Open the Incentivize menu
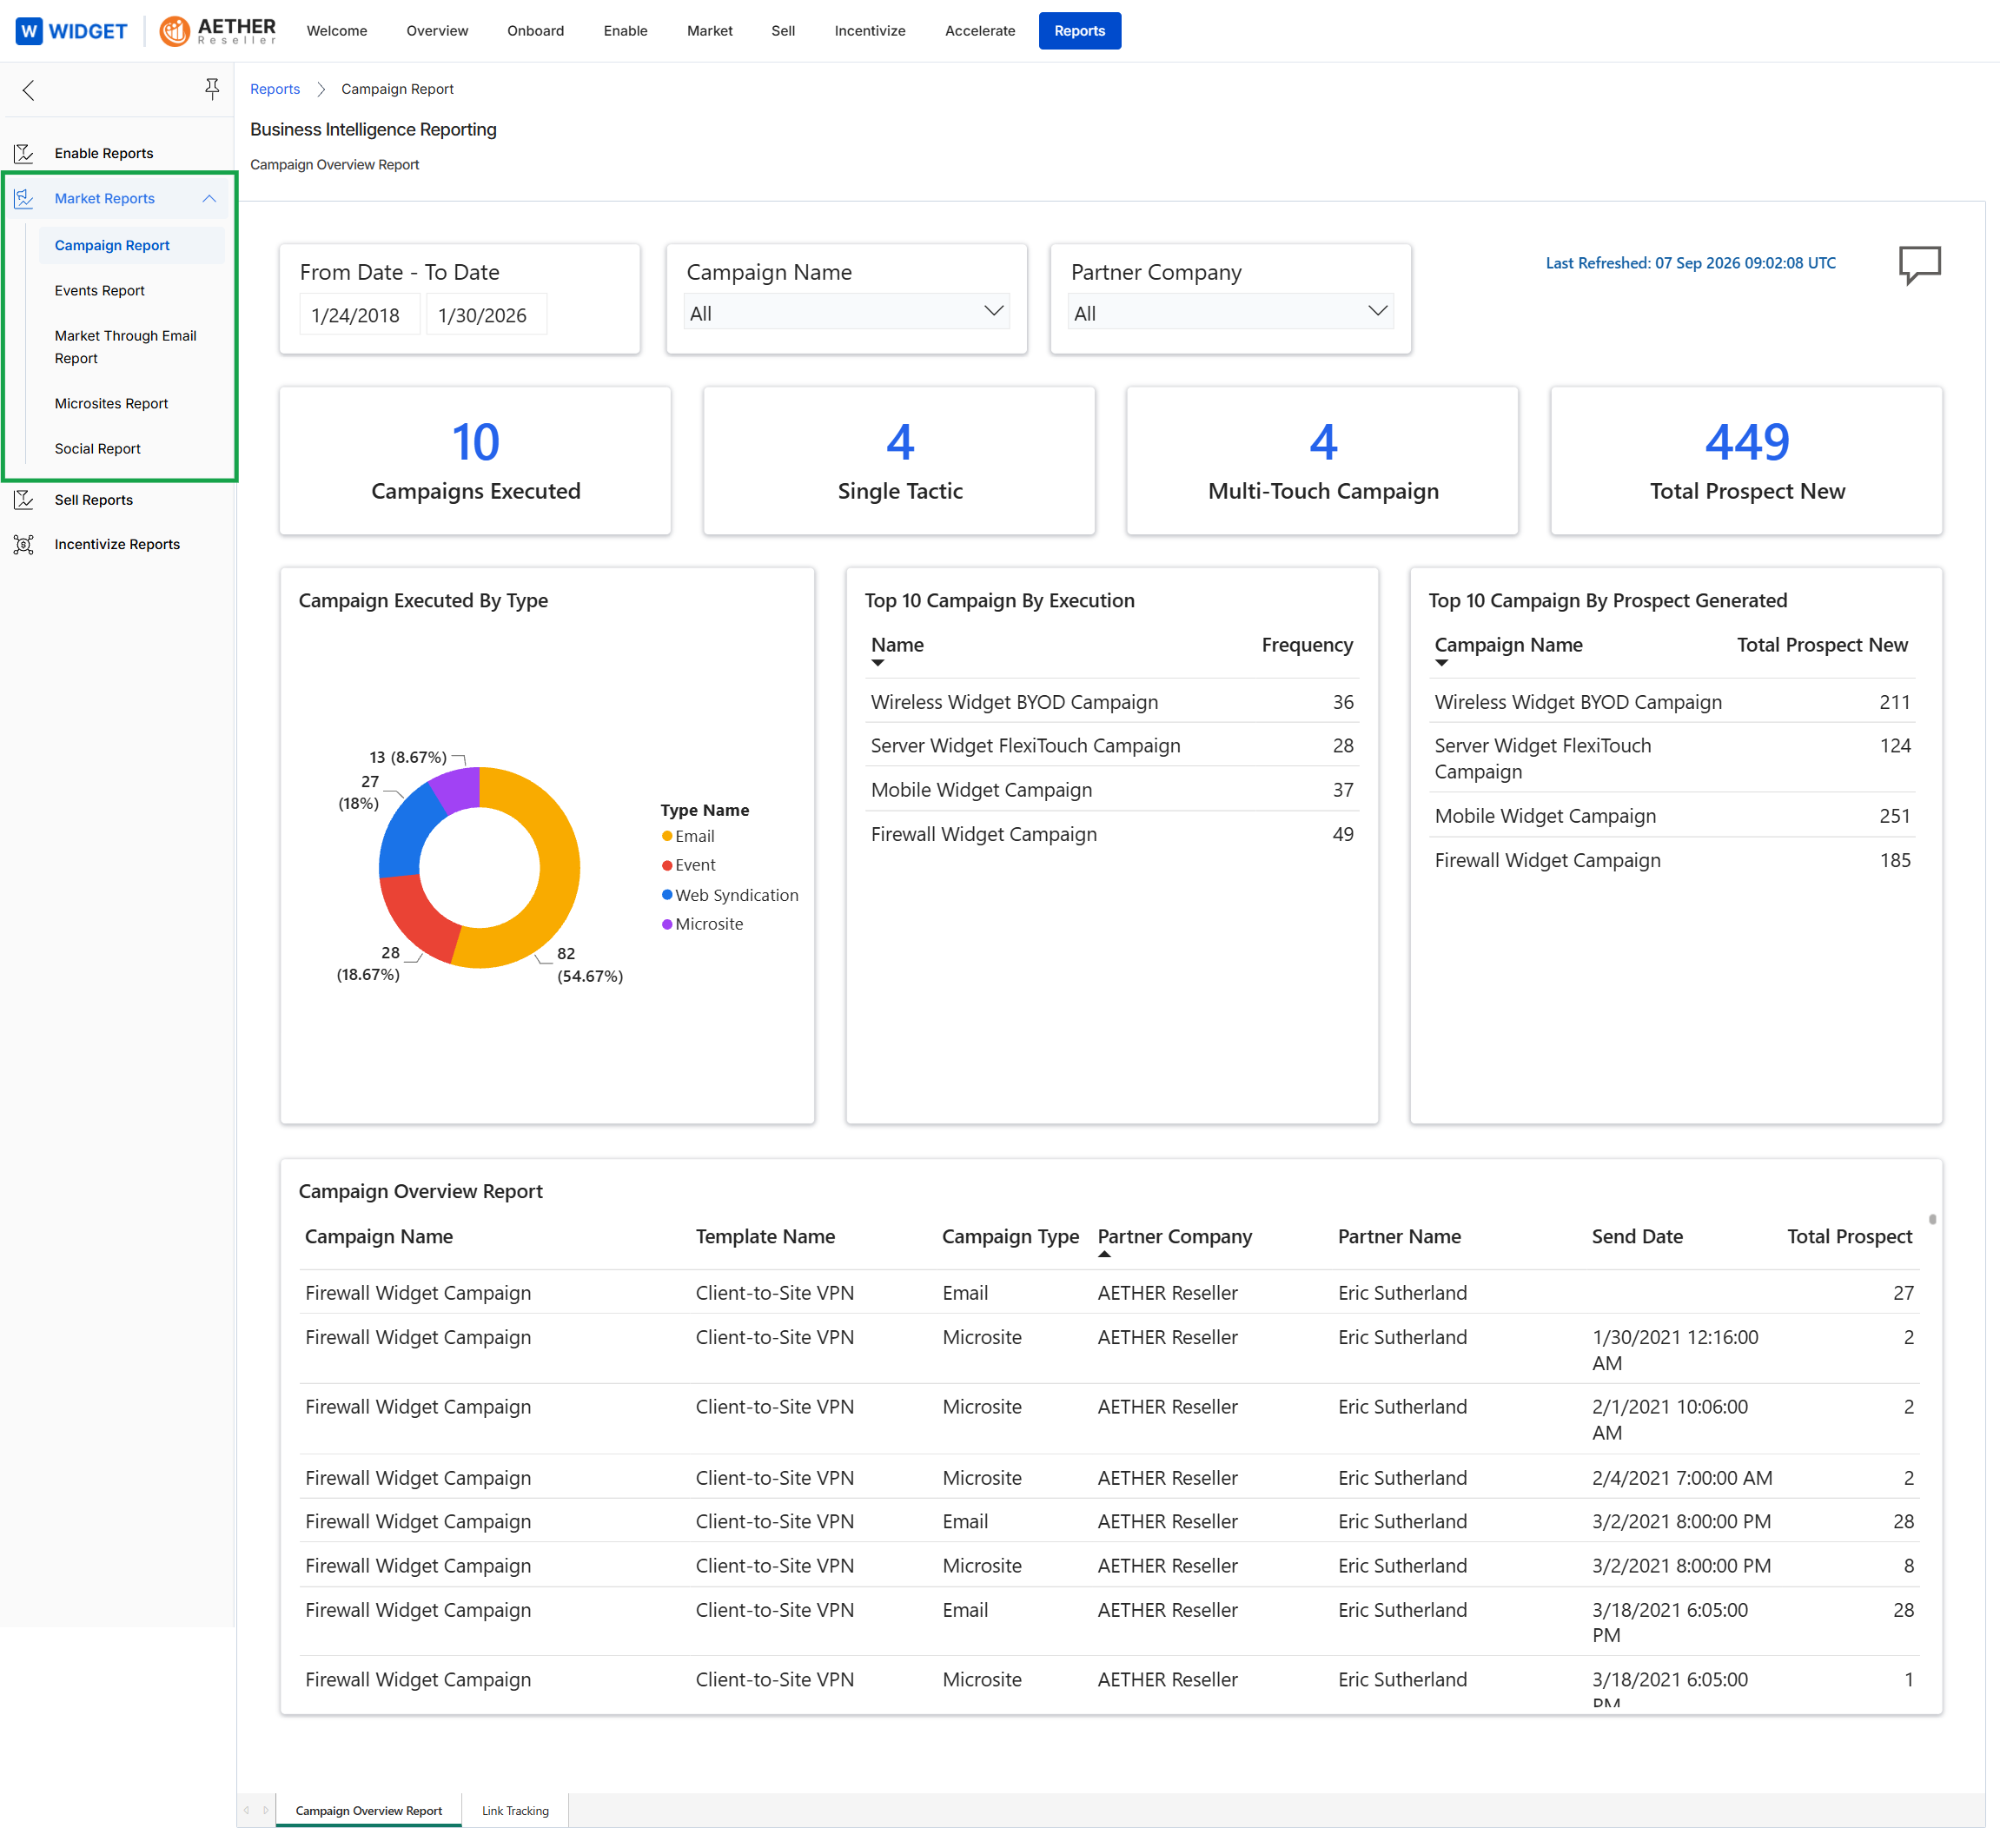The width and height of the screenshot is (2000, 1848). [870, 31]
